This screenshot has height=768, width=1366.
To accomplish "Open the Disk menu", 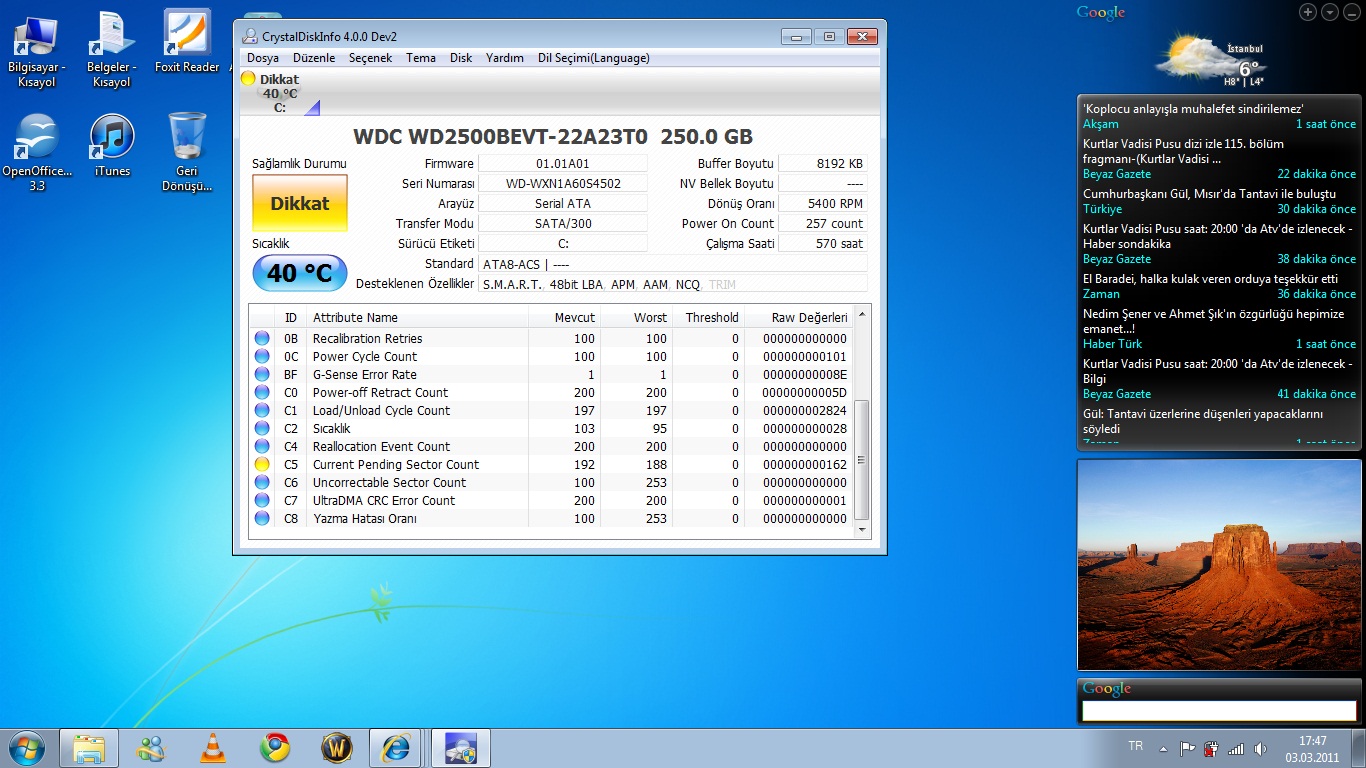I will coord(461,58).
